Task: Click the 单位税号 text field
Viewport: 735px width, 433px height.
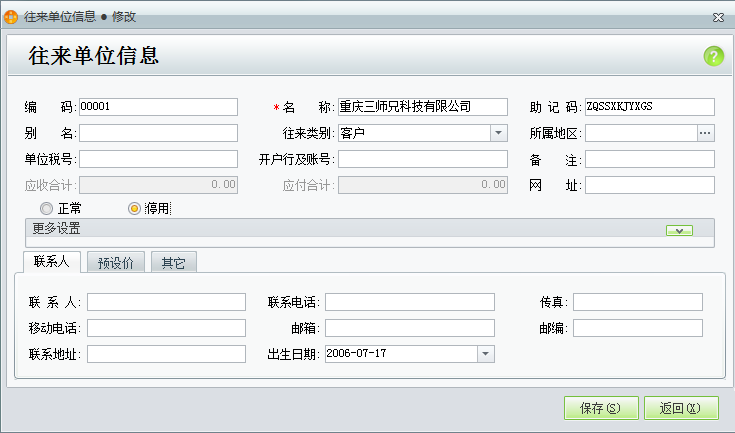Action: click(x=158, y=159)
